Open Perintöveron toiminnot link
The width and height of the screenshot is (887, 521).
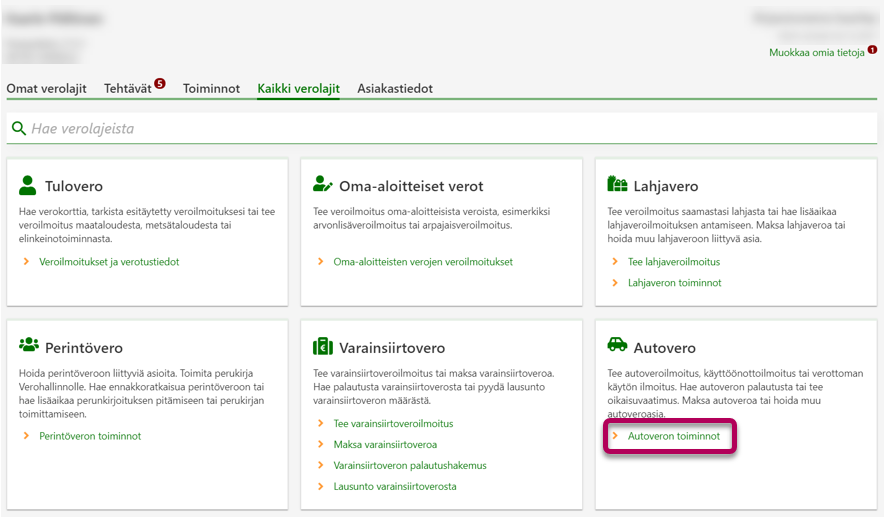(x=90, y=436)
